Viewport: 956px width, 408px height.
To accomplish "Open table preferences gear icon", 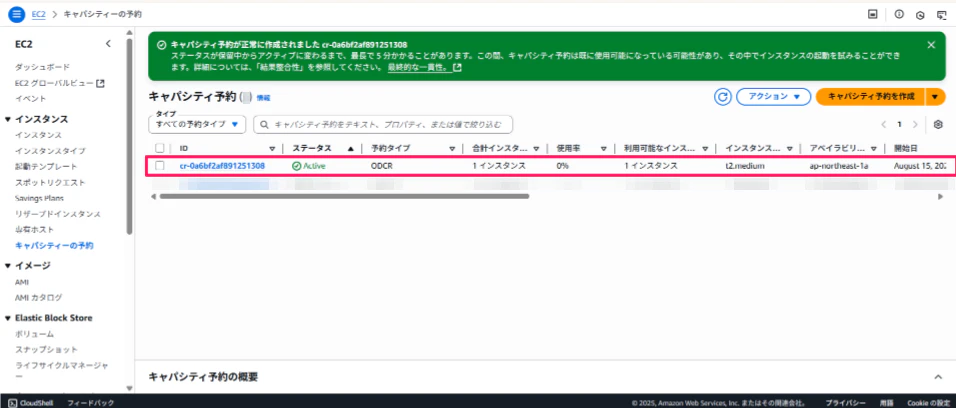I will [x=938, y=124].
